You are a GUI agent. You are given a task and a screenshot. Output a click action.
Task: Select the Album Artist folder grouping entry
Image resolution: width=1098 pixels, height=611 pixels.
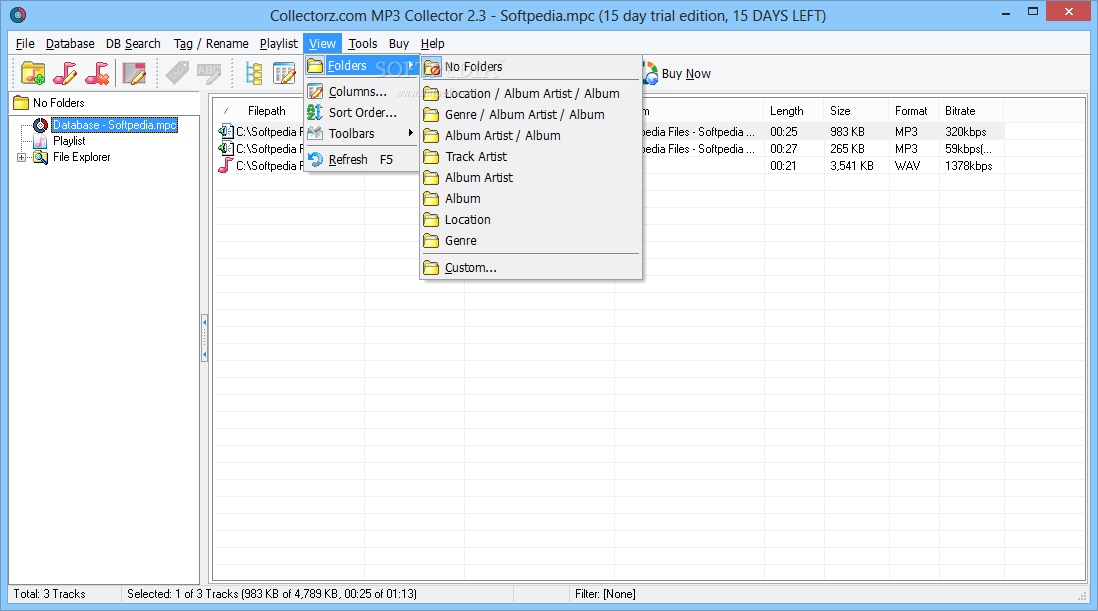[x=531, y=178]
